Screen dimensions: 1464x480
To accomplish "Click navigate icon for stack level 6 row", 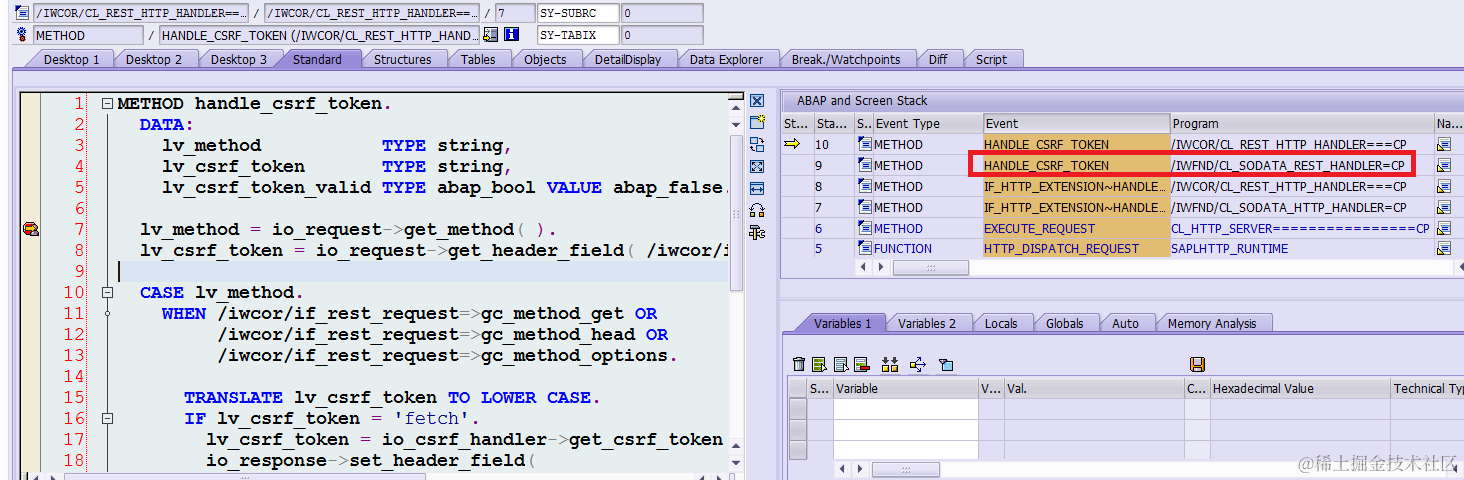I will point(1443,229).
